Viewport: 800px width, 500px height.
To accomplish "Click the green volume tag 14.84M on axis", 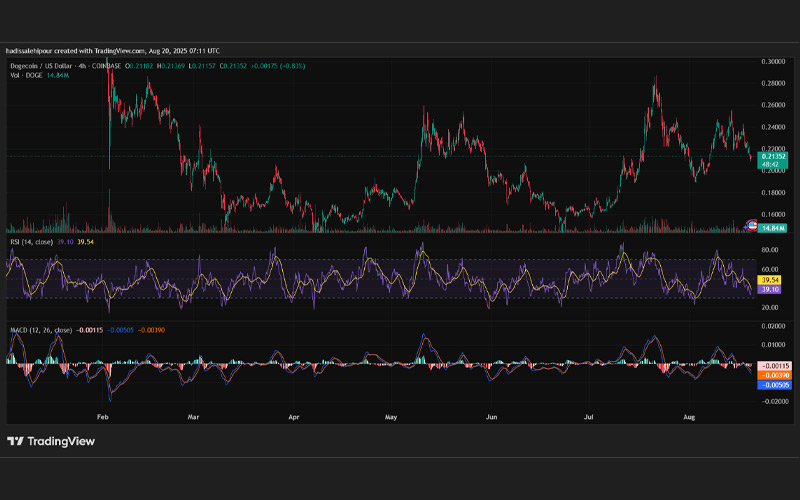I will pos(772,228).
